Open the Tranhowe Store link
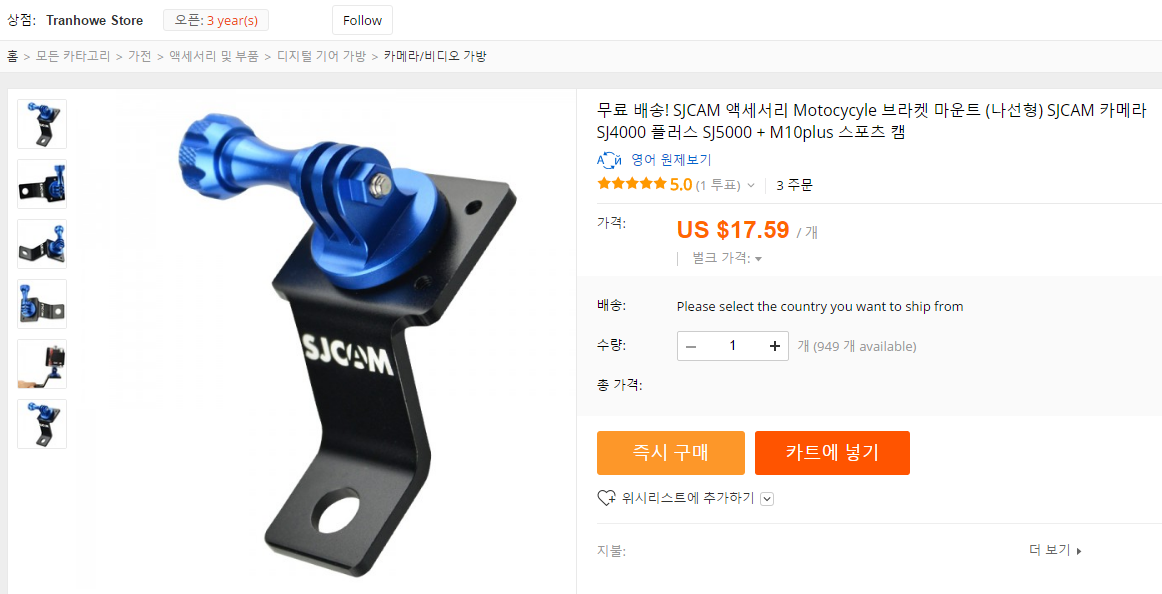The height and width of the screenshot is (594, 1162). point(95,20)
